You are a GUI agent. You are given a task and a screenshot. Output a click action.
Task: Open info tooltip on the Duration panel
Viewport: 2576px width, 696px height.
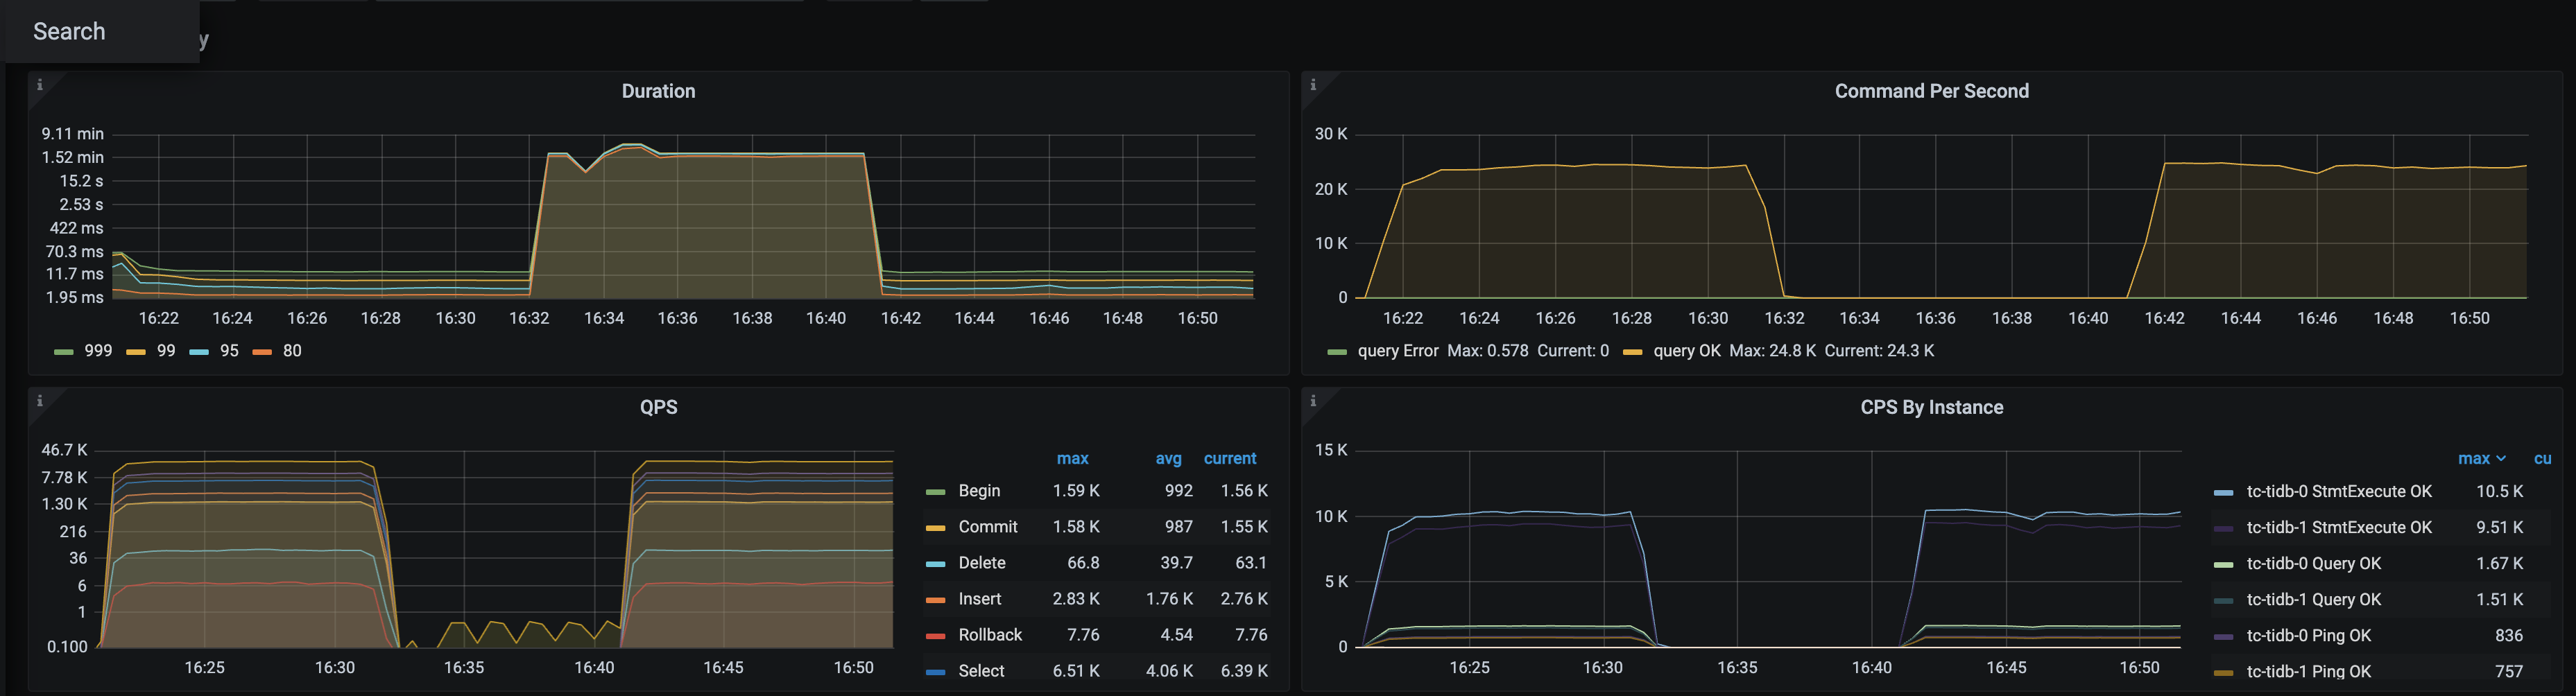pyautogui.click(x=40, y=85)
